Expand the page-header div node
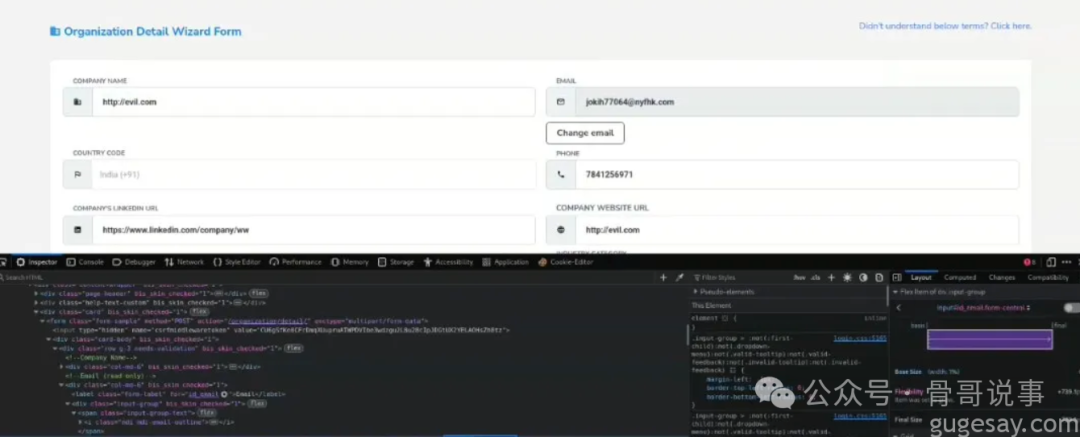Screen dimensions: 1080x437 point(36,294)
